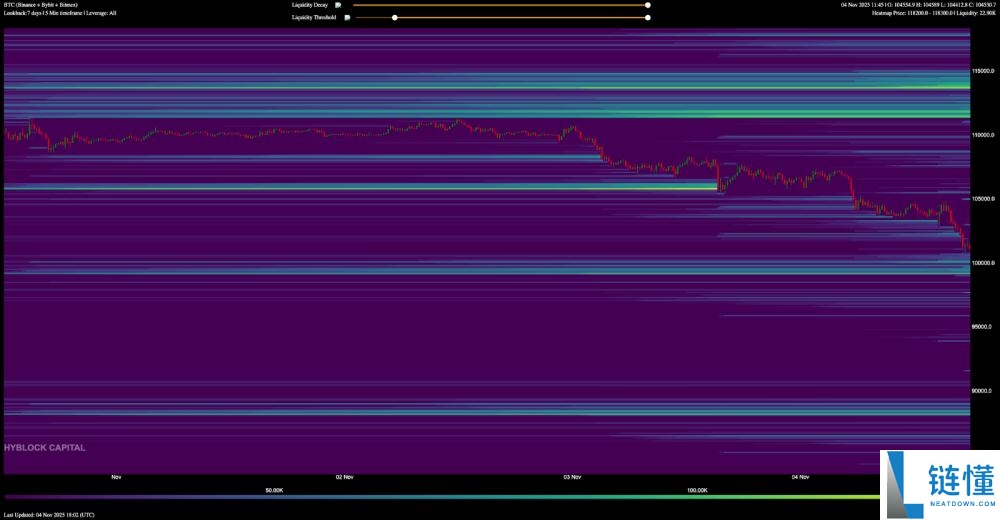Screen dimensions: 1000x520
Task: Click the Liquidity Decay slider handle
Action: (647, 5)
